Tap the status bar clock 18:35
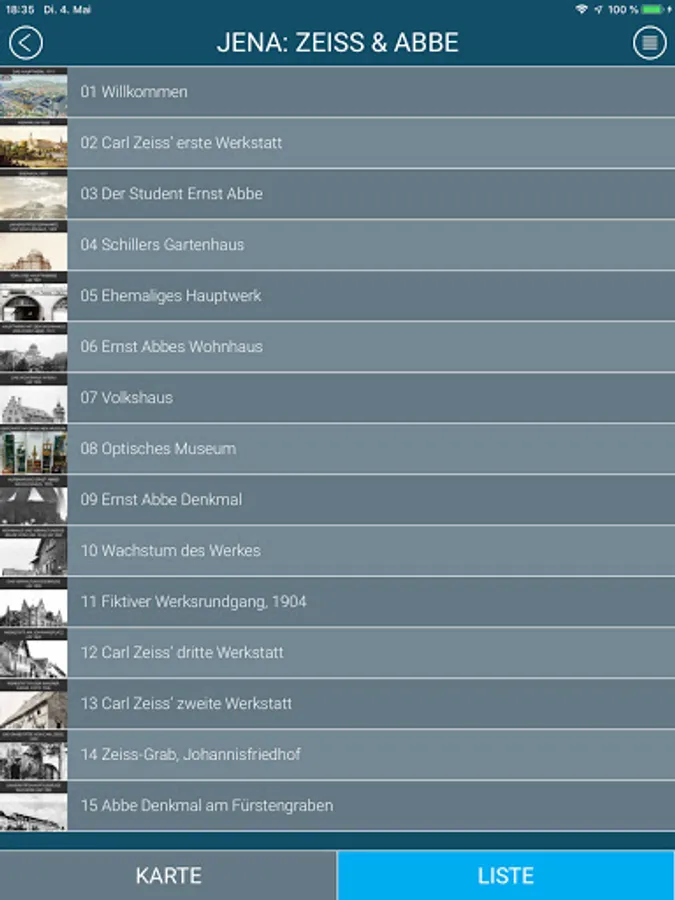Viewport: 675px width, 900px height. (20, 9)
